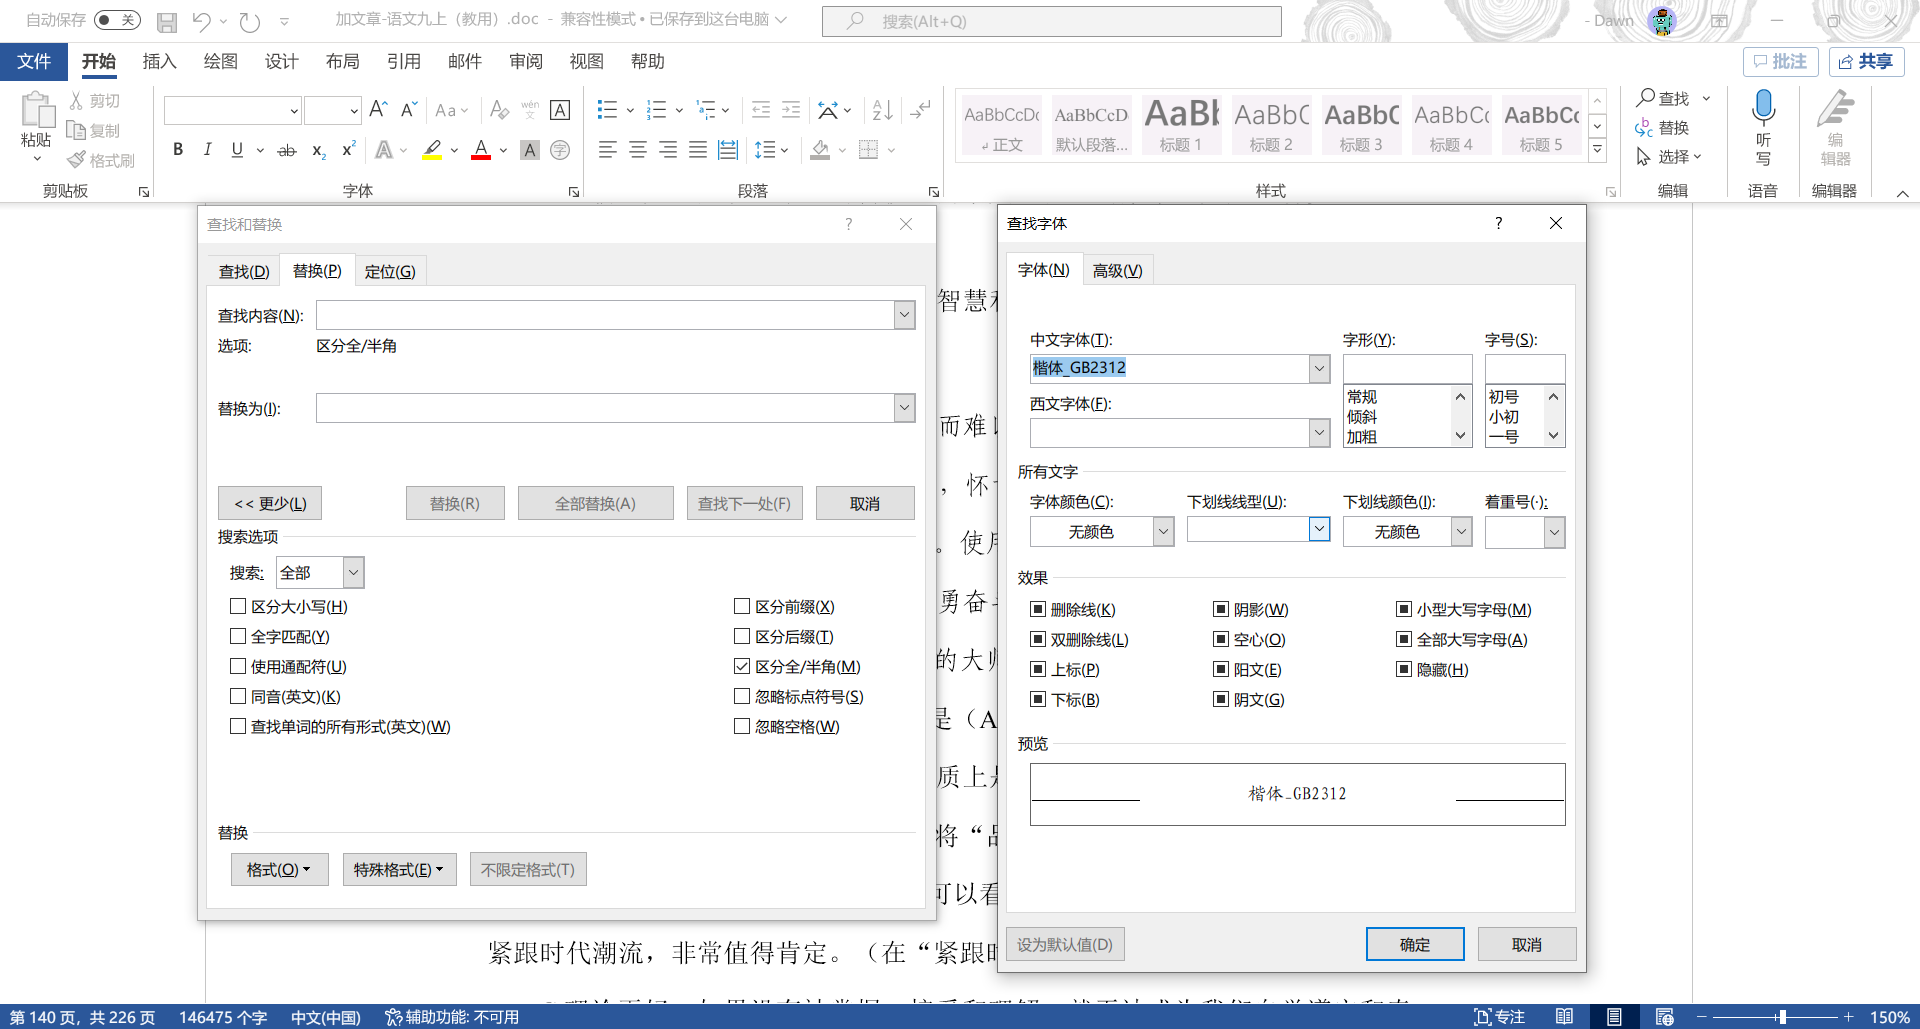Click the save icon in title bar
The width and height of the screenshot is (1920, 1029).
tap(167, 21)
